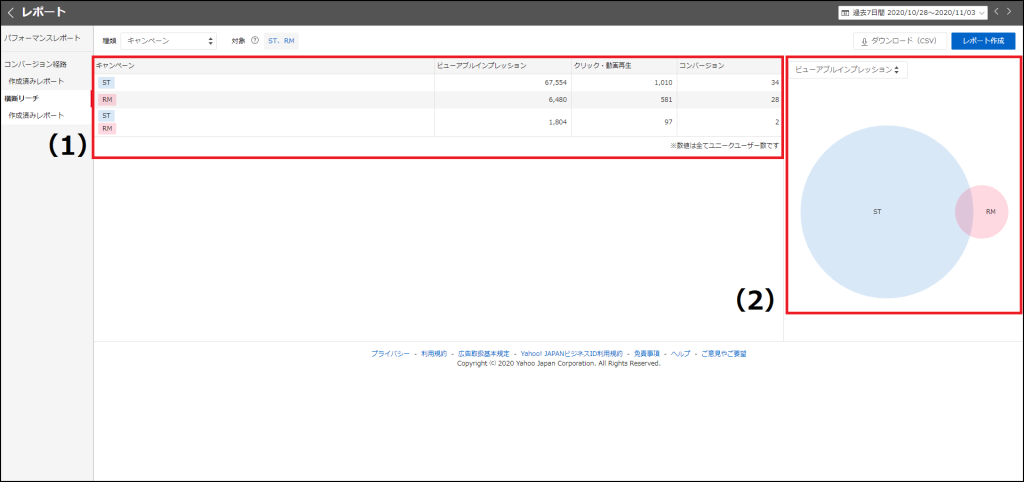
Task: Click the RM tag in the second table row
Action: [107, 100]
